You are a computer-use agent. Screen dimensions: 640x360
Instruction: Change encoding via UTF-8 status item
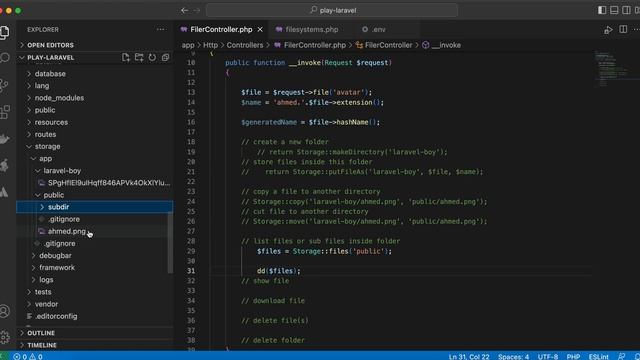click(x=548, y=356)
